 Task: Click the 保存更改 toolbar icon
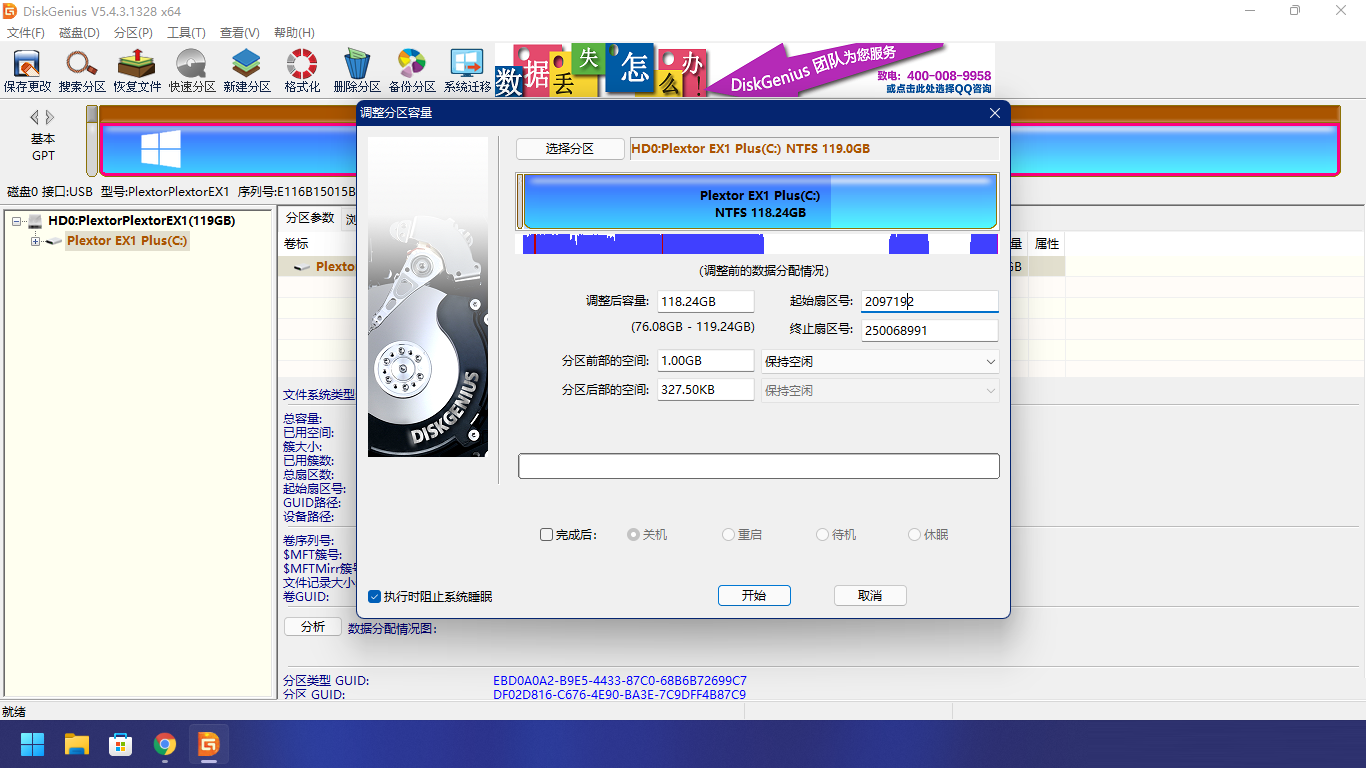27,71
